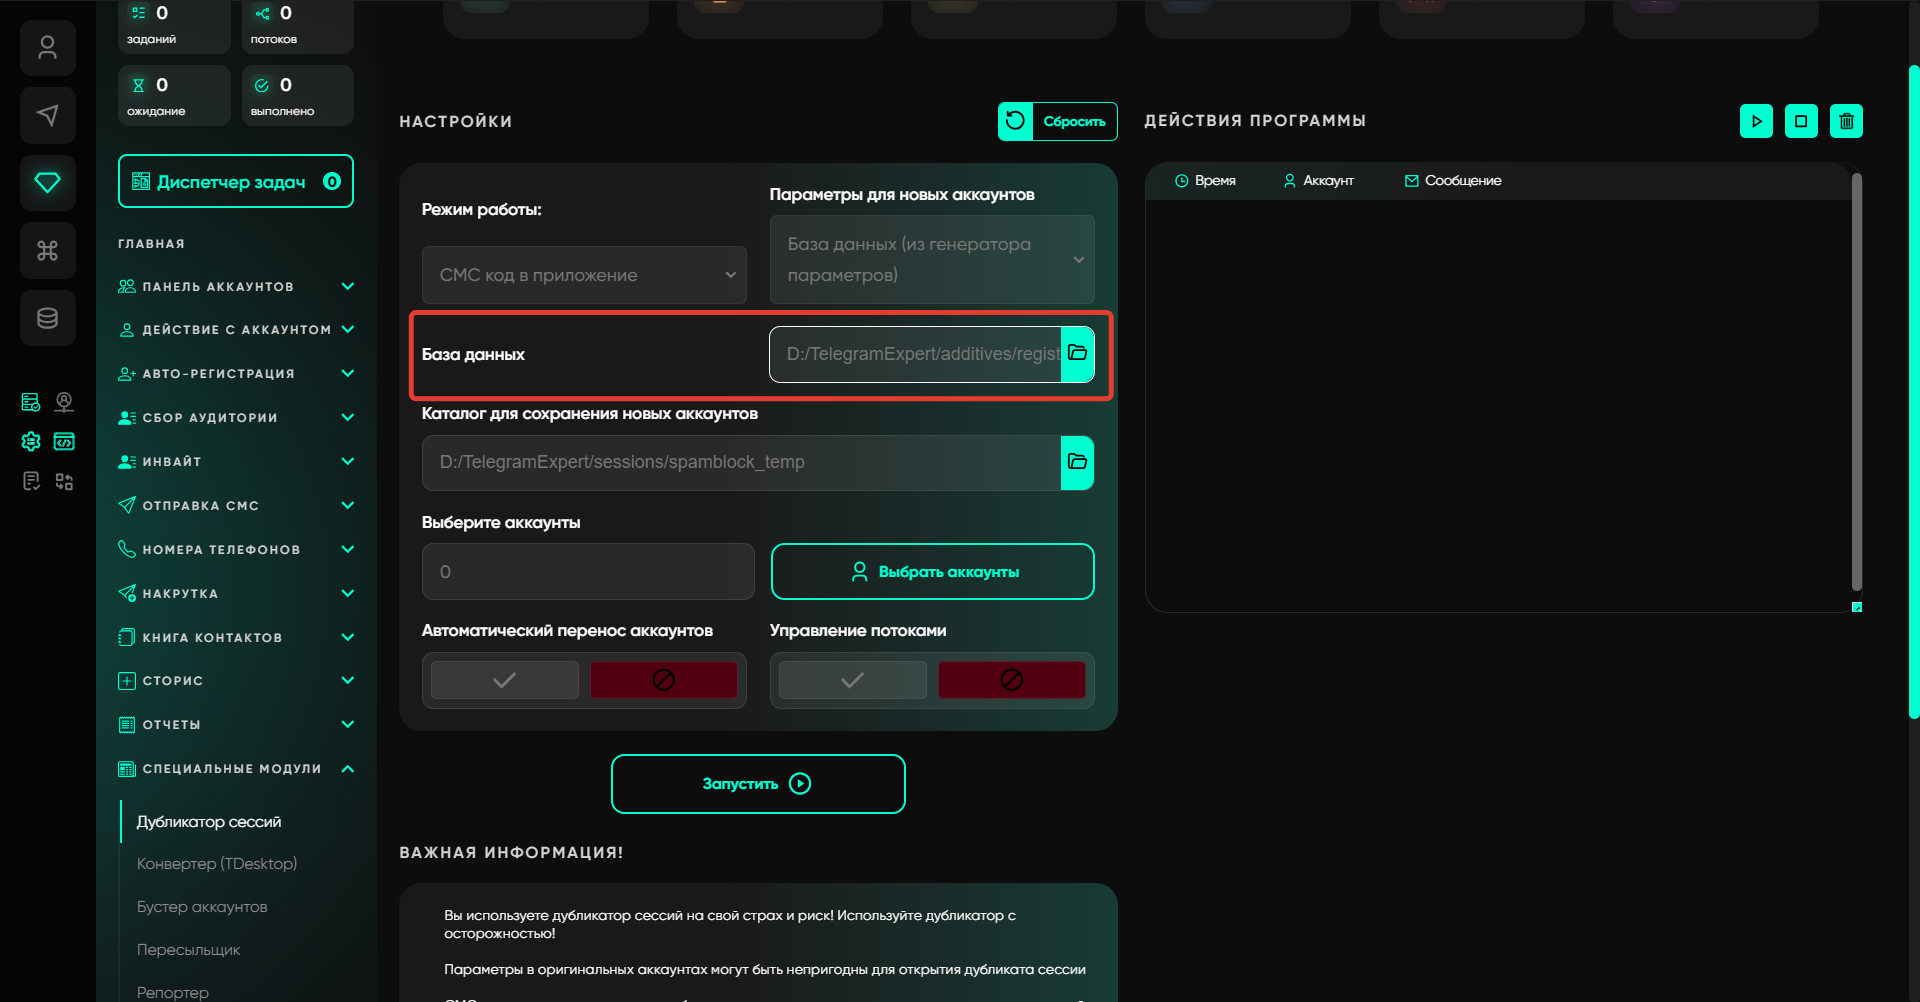Click the Выбрать аккаунты button

point(932,572)
